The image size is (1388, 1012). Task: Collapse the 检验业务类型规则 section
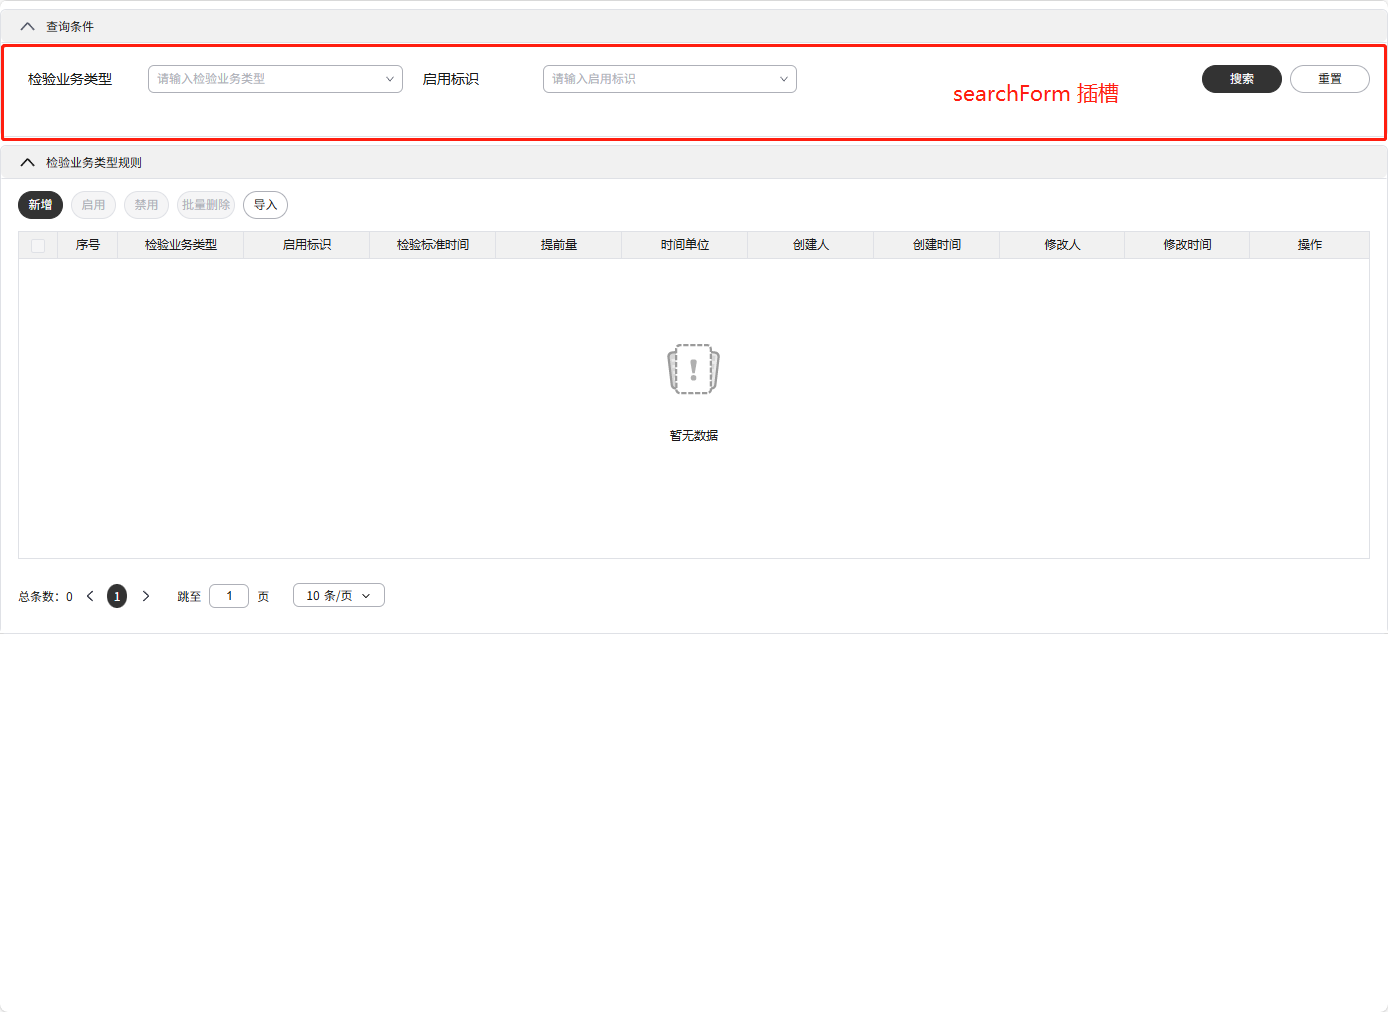point(27,161)
